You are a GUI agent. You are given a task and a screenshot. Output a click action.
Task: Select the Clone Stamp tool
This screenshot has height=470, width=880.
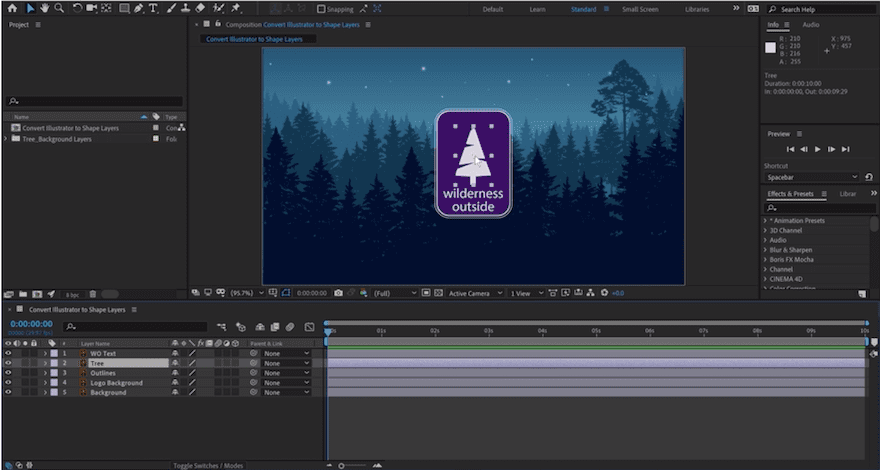[185, 8]
